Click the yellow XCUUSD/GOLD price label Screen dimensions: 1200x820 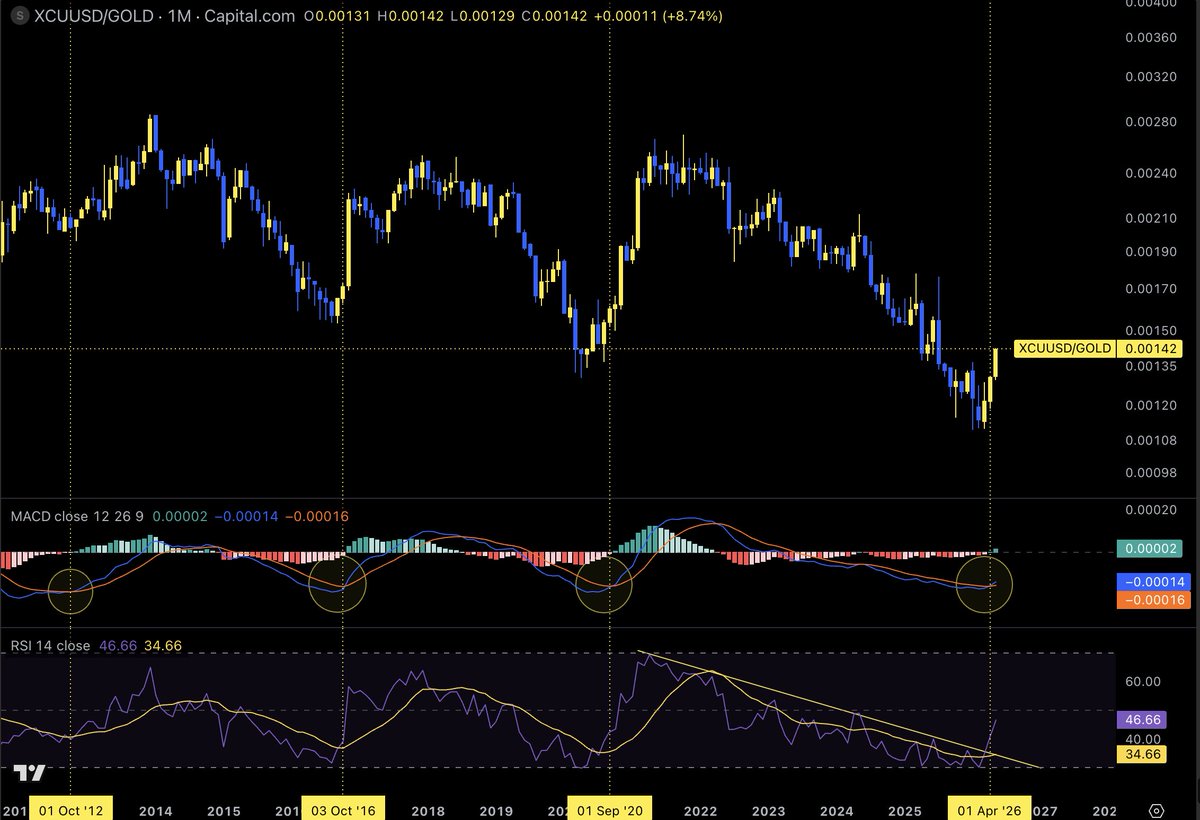(x=1064, y=348)
